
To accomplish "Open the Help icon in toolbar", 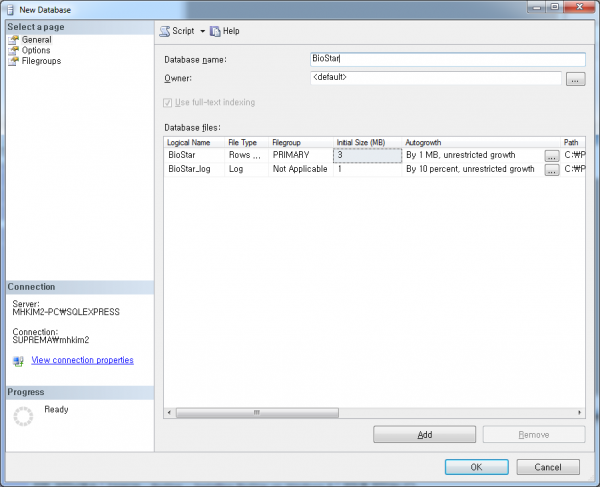I will point(215,31).
